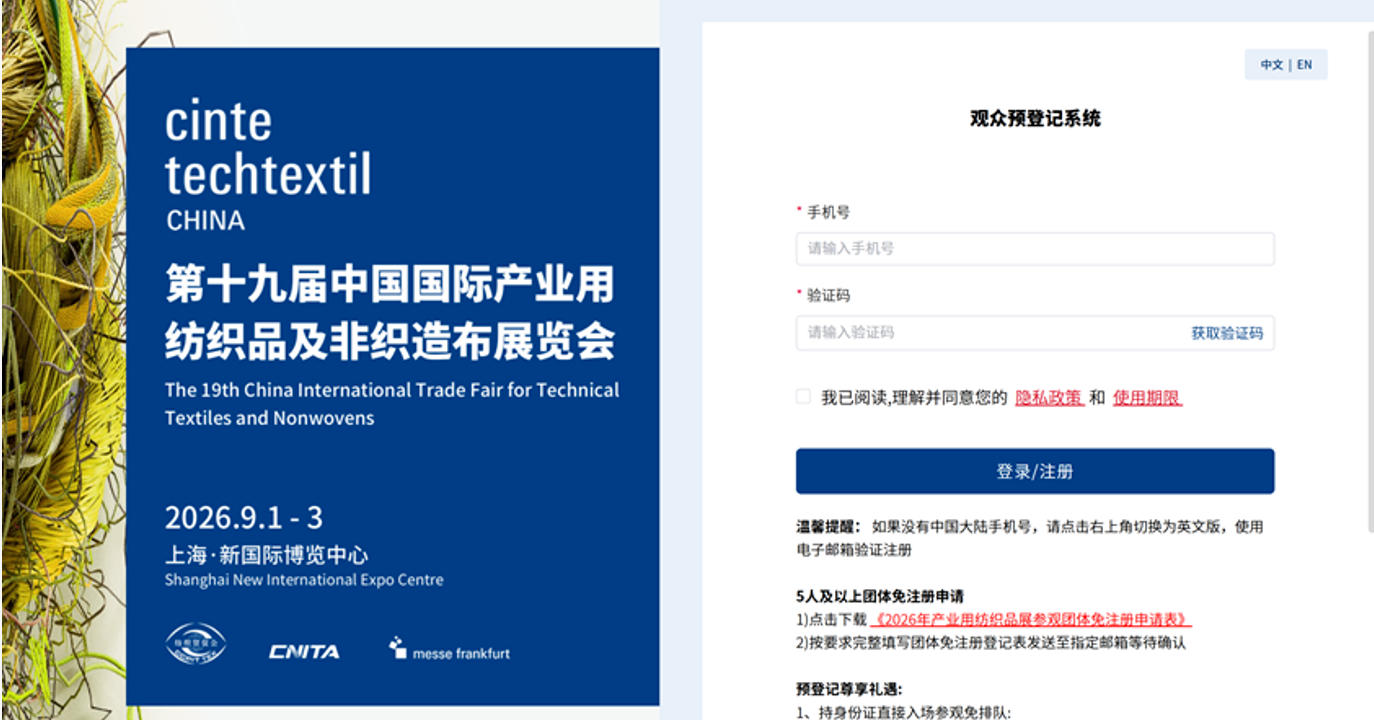The height and width of the screenshot is (720, 1374).
Task: Click the 温馨提醒 reminder notice
Action: [x=1030, y=538]
